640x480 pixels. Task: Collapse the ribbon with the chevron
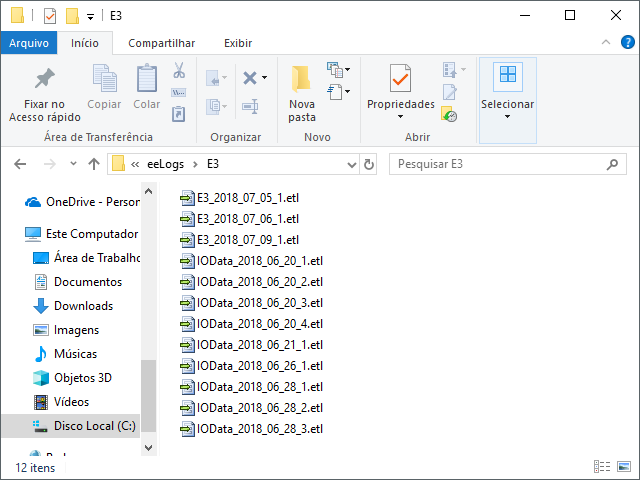607,43
